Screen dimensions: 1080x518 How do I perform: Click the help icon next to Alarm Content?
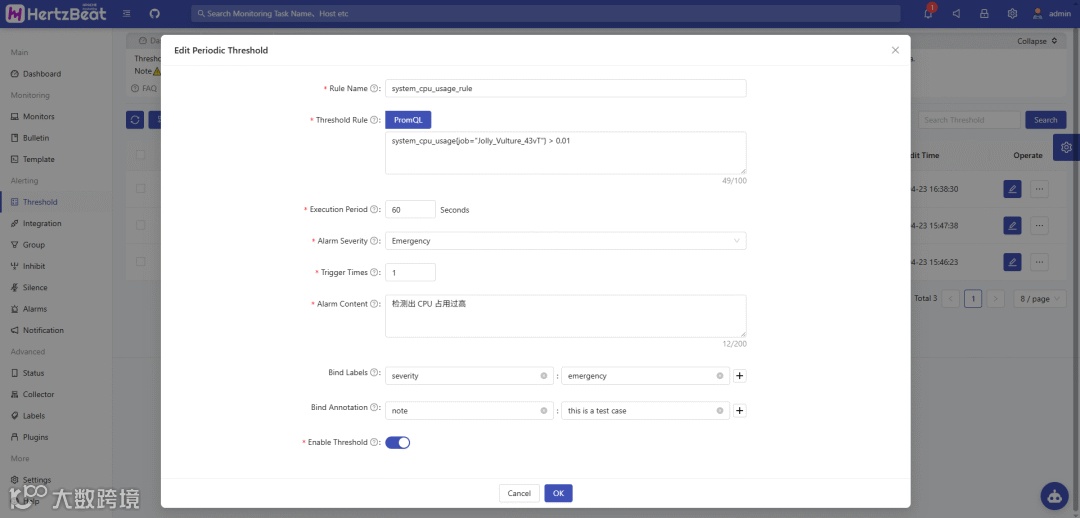tap(374, 304)
